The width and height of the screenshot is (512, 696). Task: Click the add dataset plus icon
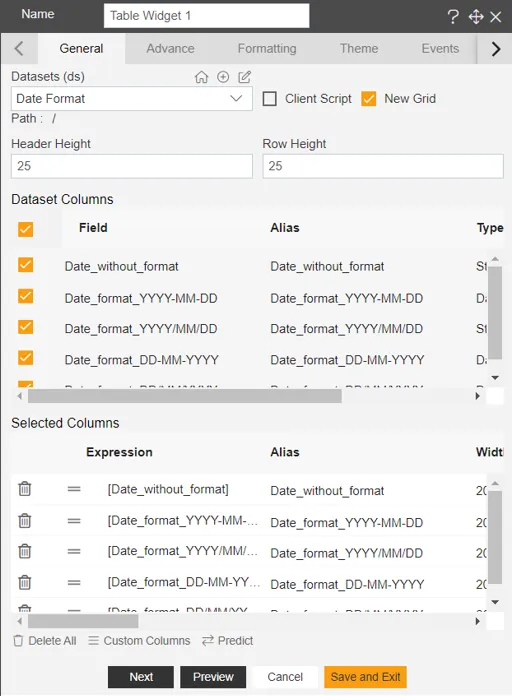click(223, 77)
